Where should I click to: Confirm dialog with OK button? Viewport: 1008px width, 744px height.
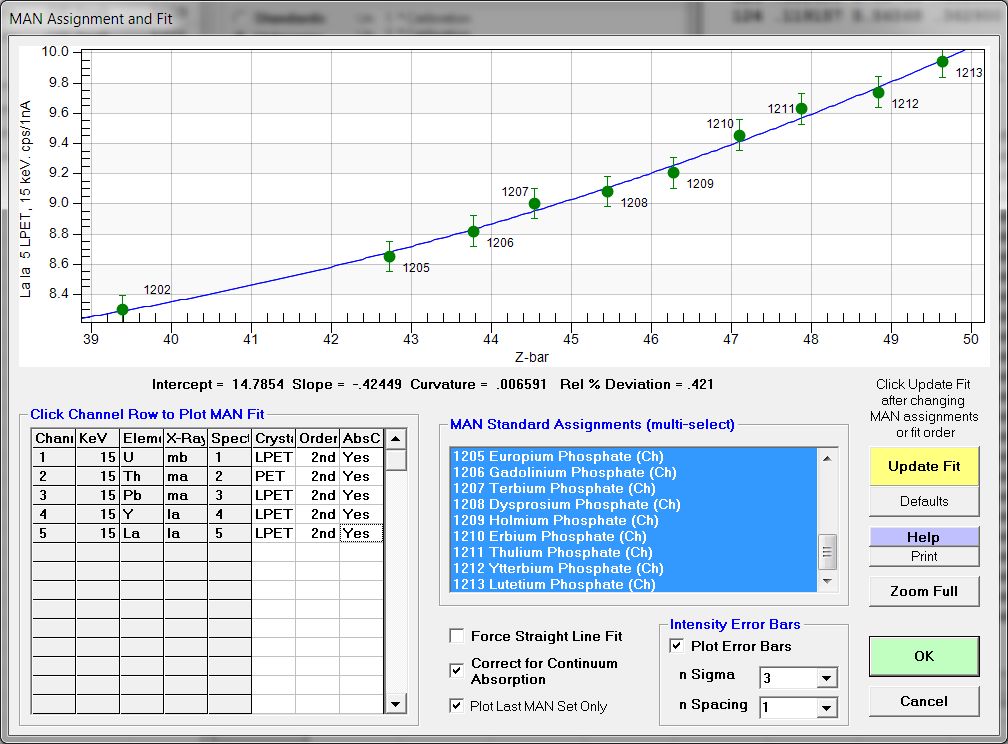click(923, 656)
